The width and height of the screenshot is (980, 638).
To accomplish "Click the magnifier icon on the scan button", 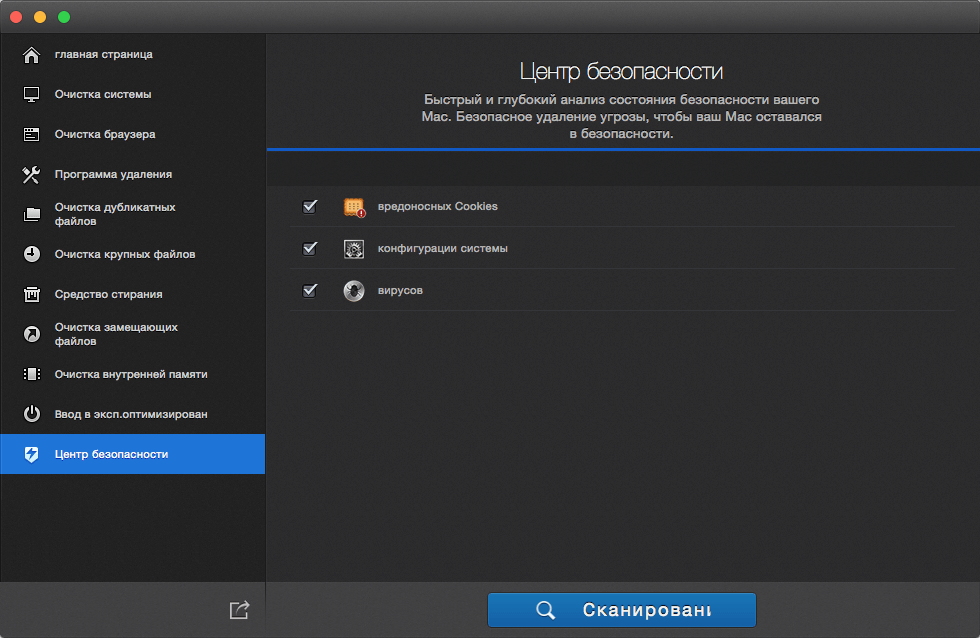I will tap(546, 610).
